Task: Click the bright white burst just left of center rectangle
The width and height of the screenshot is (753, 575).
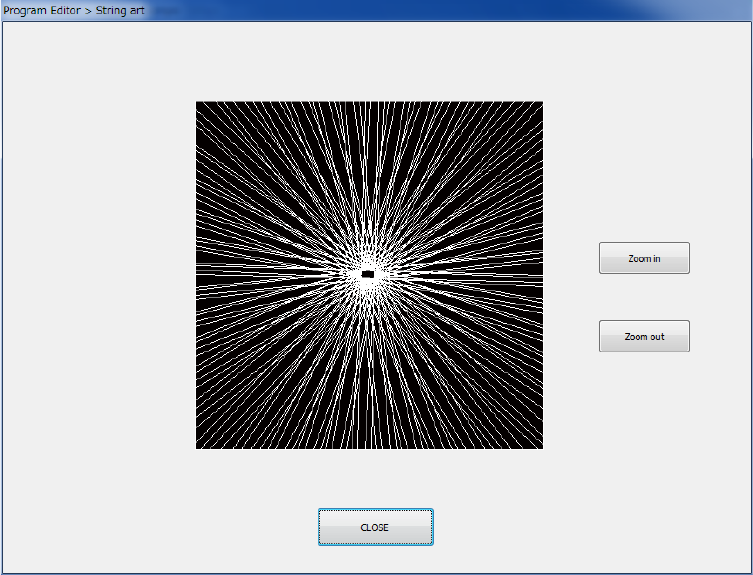Action: point(350,274)
